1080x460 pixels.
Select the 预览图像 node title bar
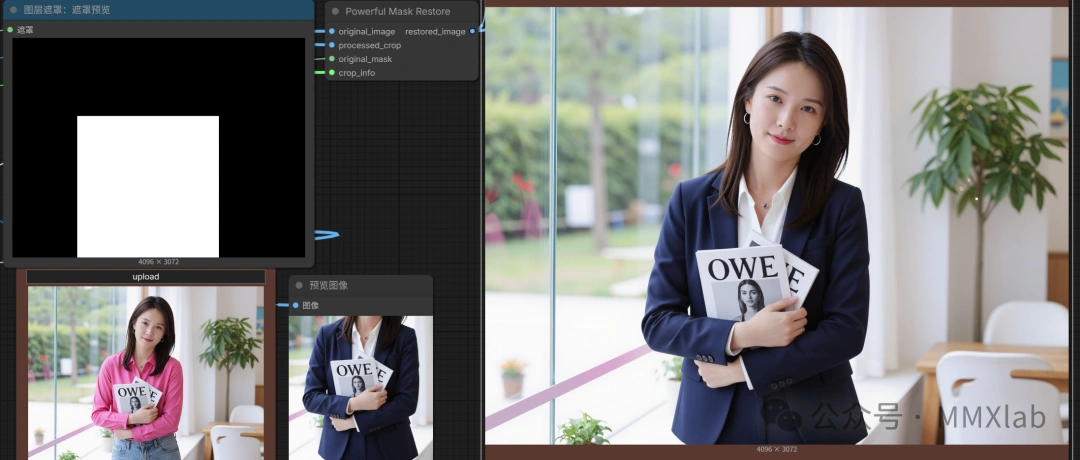360,286
